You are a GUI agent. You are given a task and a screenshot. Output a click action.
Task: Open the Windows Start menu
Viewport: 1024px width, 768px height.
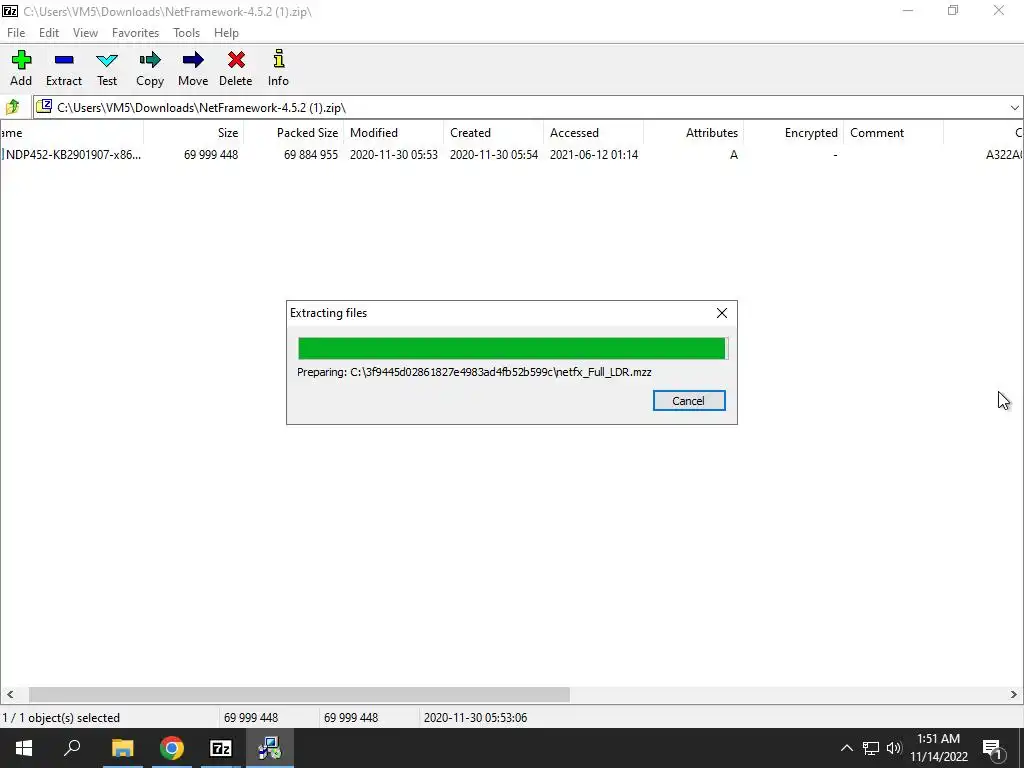pyautogui.click(x=24, y=748)
